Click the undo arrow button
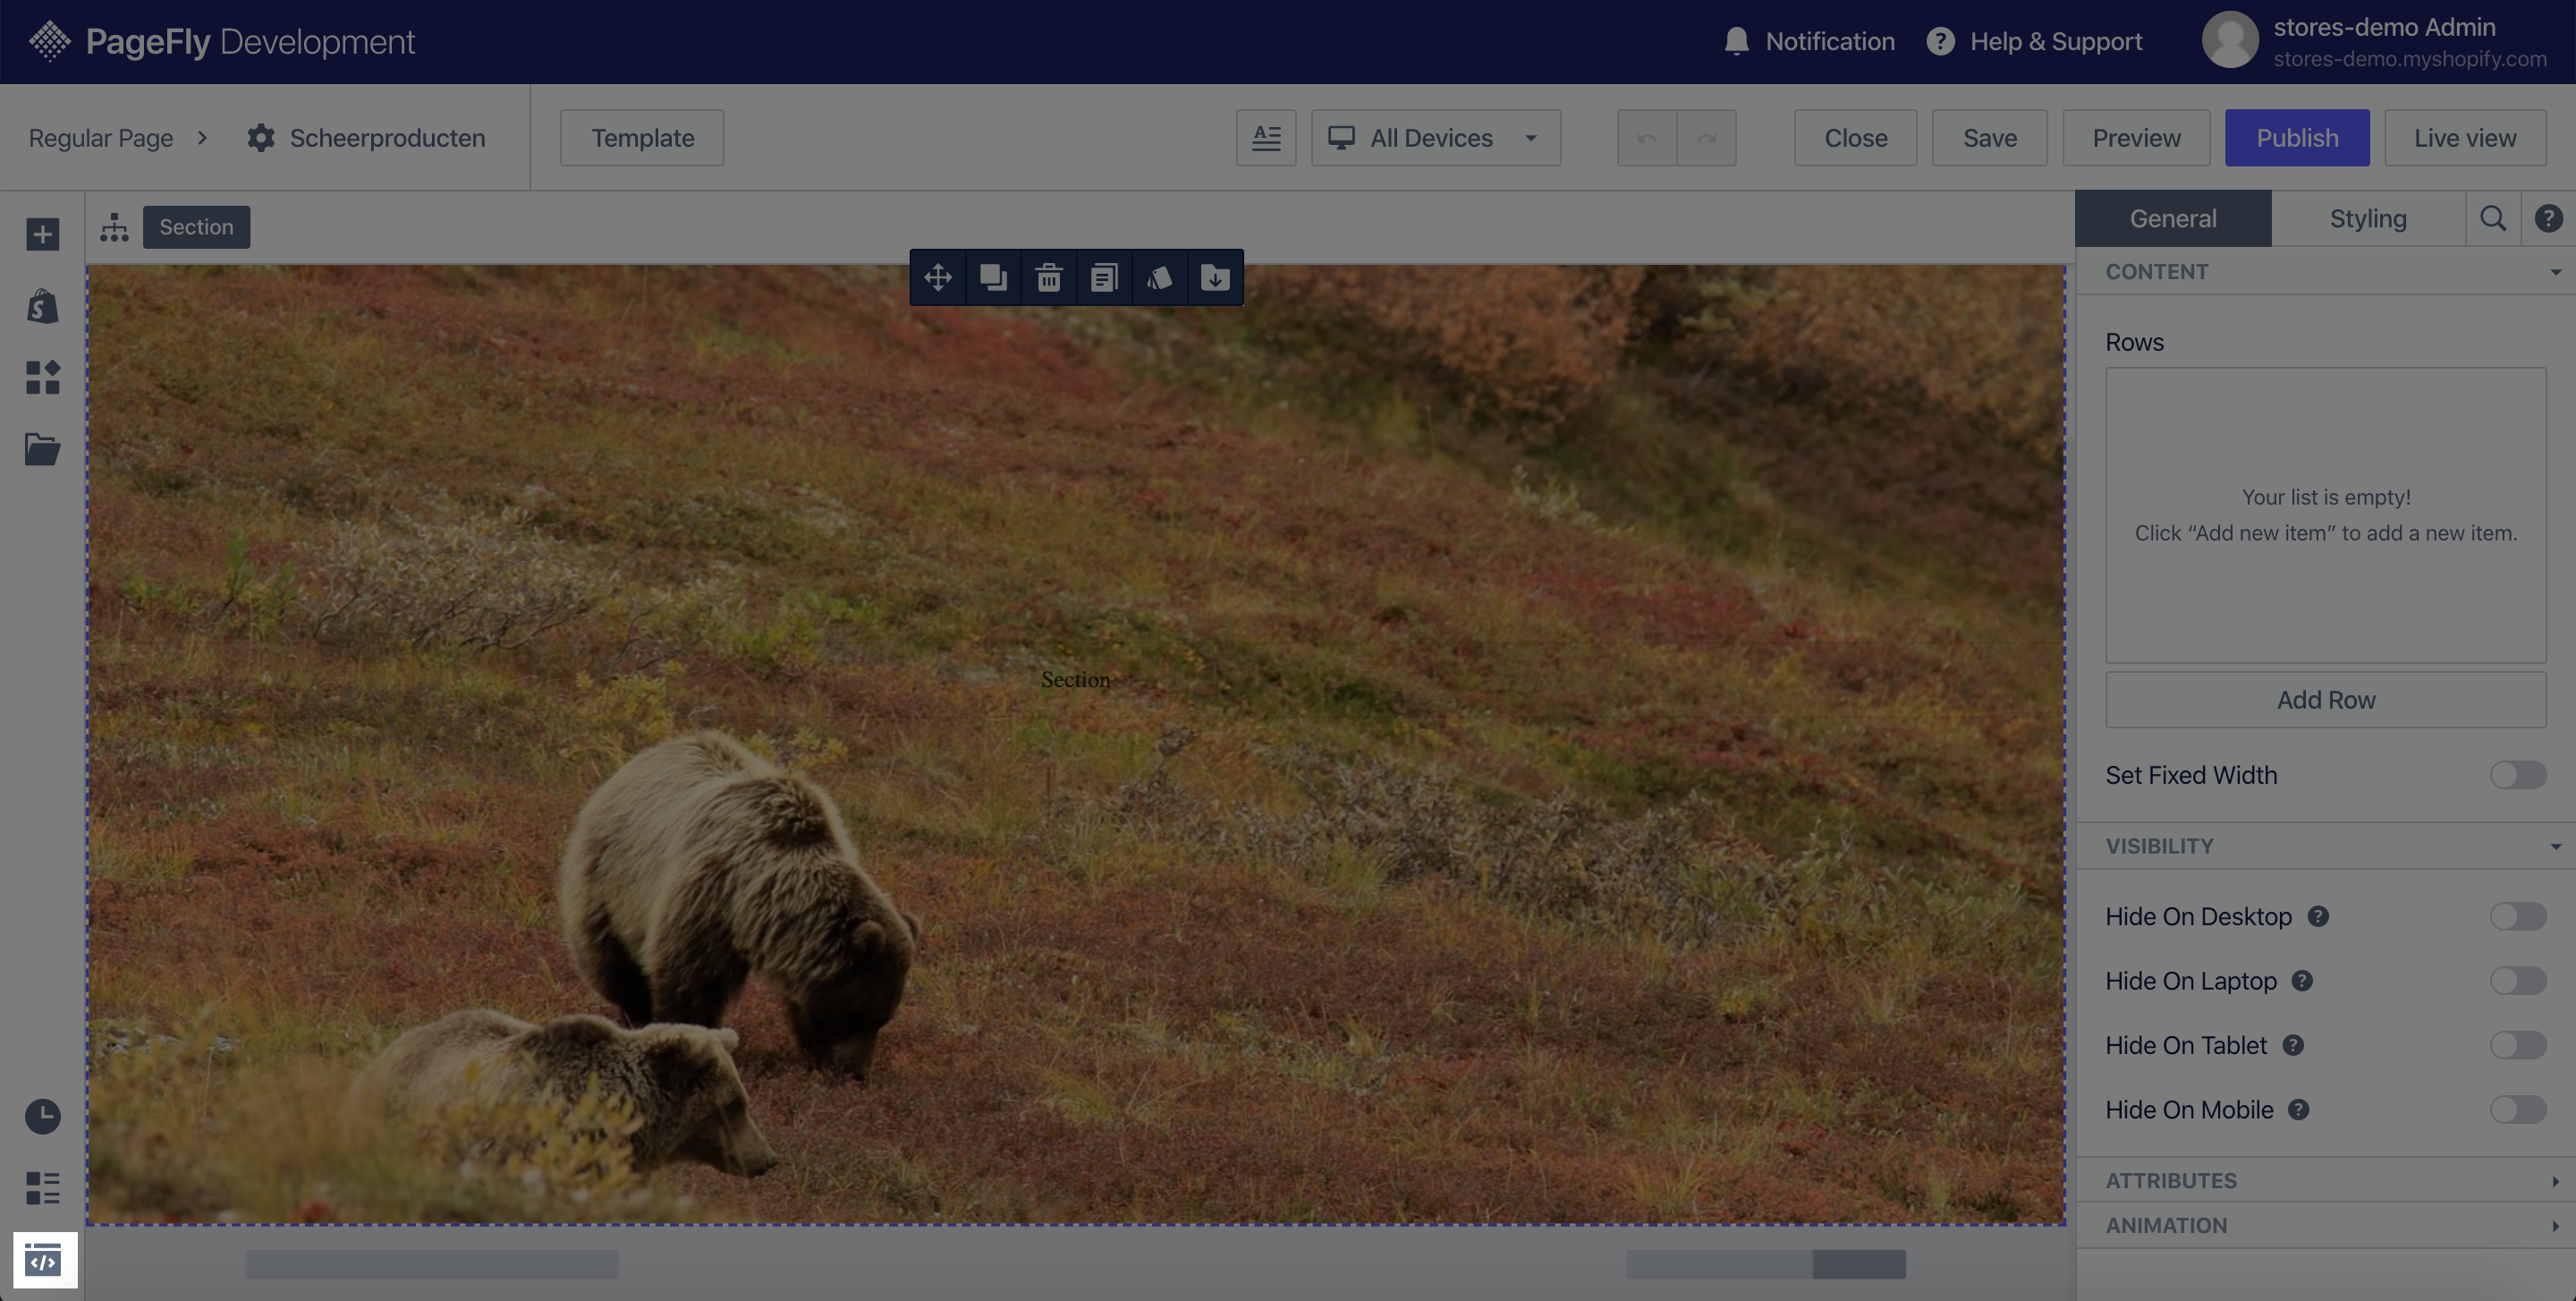 click(x=1647, y=137)
